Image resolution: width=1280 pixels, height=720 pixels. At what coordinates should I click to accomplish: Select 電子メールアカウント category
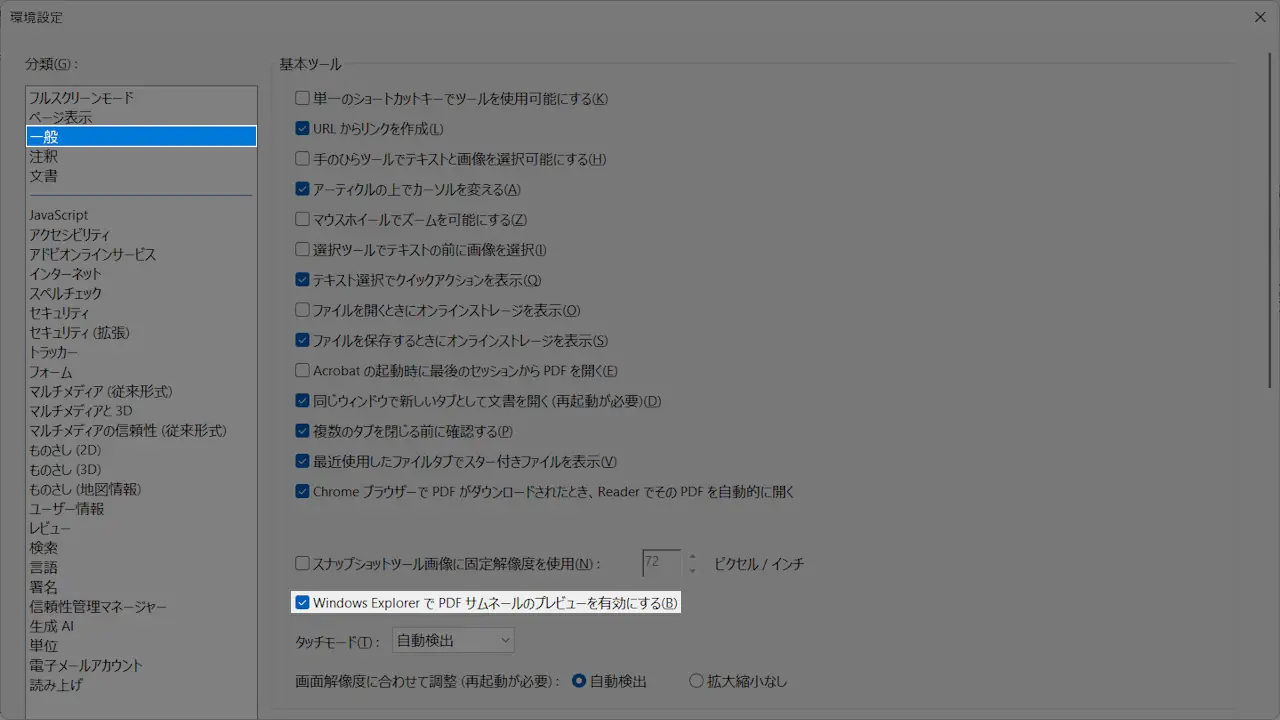tap(141, 665)
